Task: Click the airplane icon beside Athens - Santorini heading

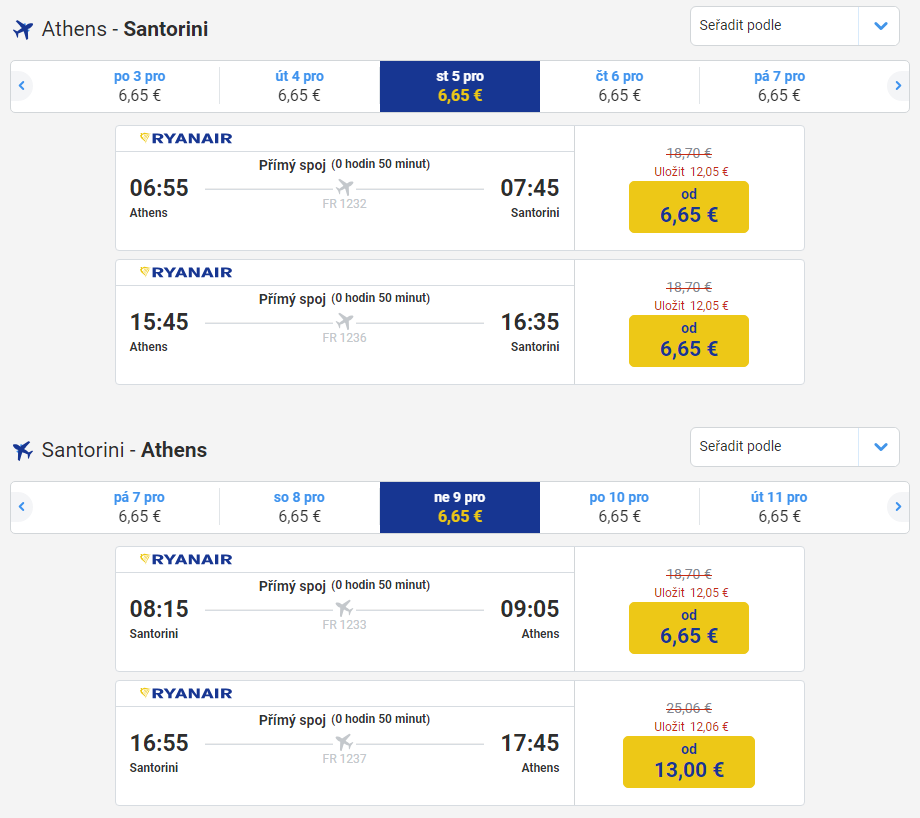Action: (23, 29)
